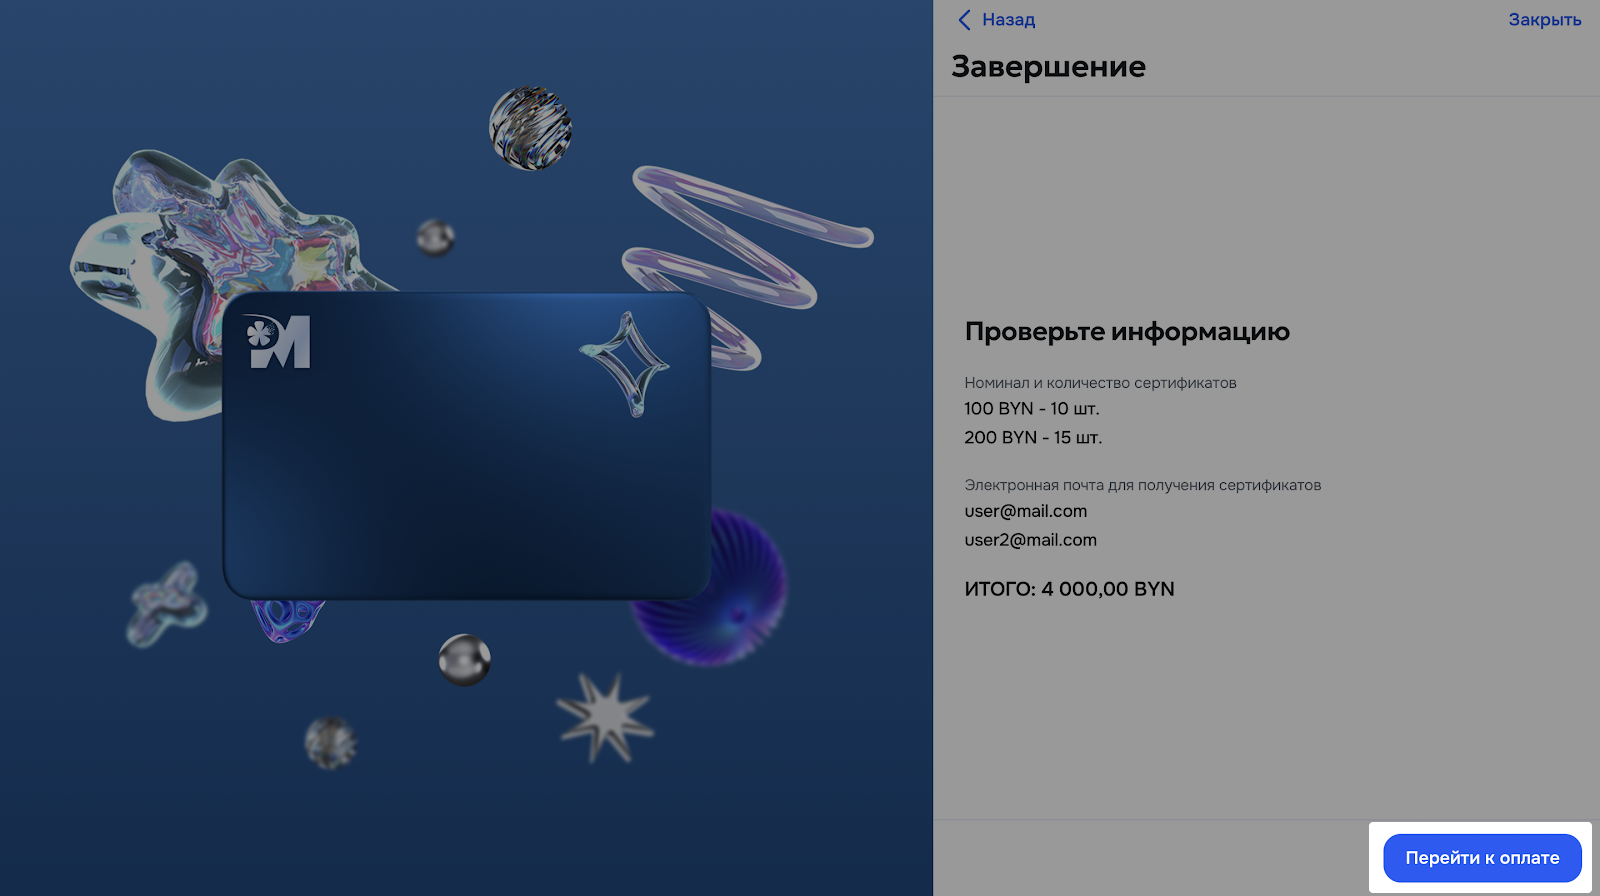Click the 200 BYN - 15 шт. line
The image size is (1600, 896).
[x=1033, y=438]
